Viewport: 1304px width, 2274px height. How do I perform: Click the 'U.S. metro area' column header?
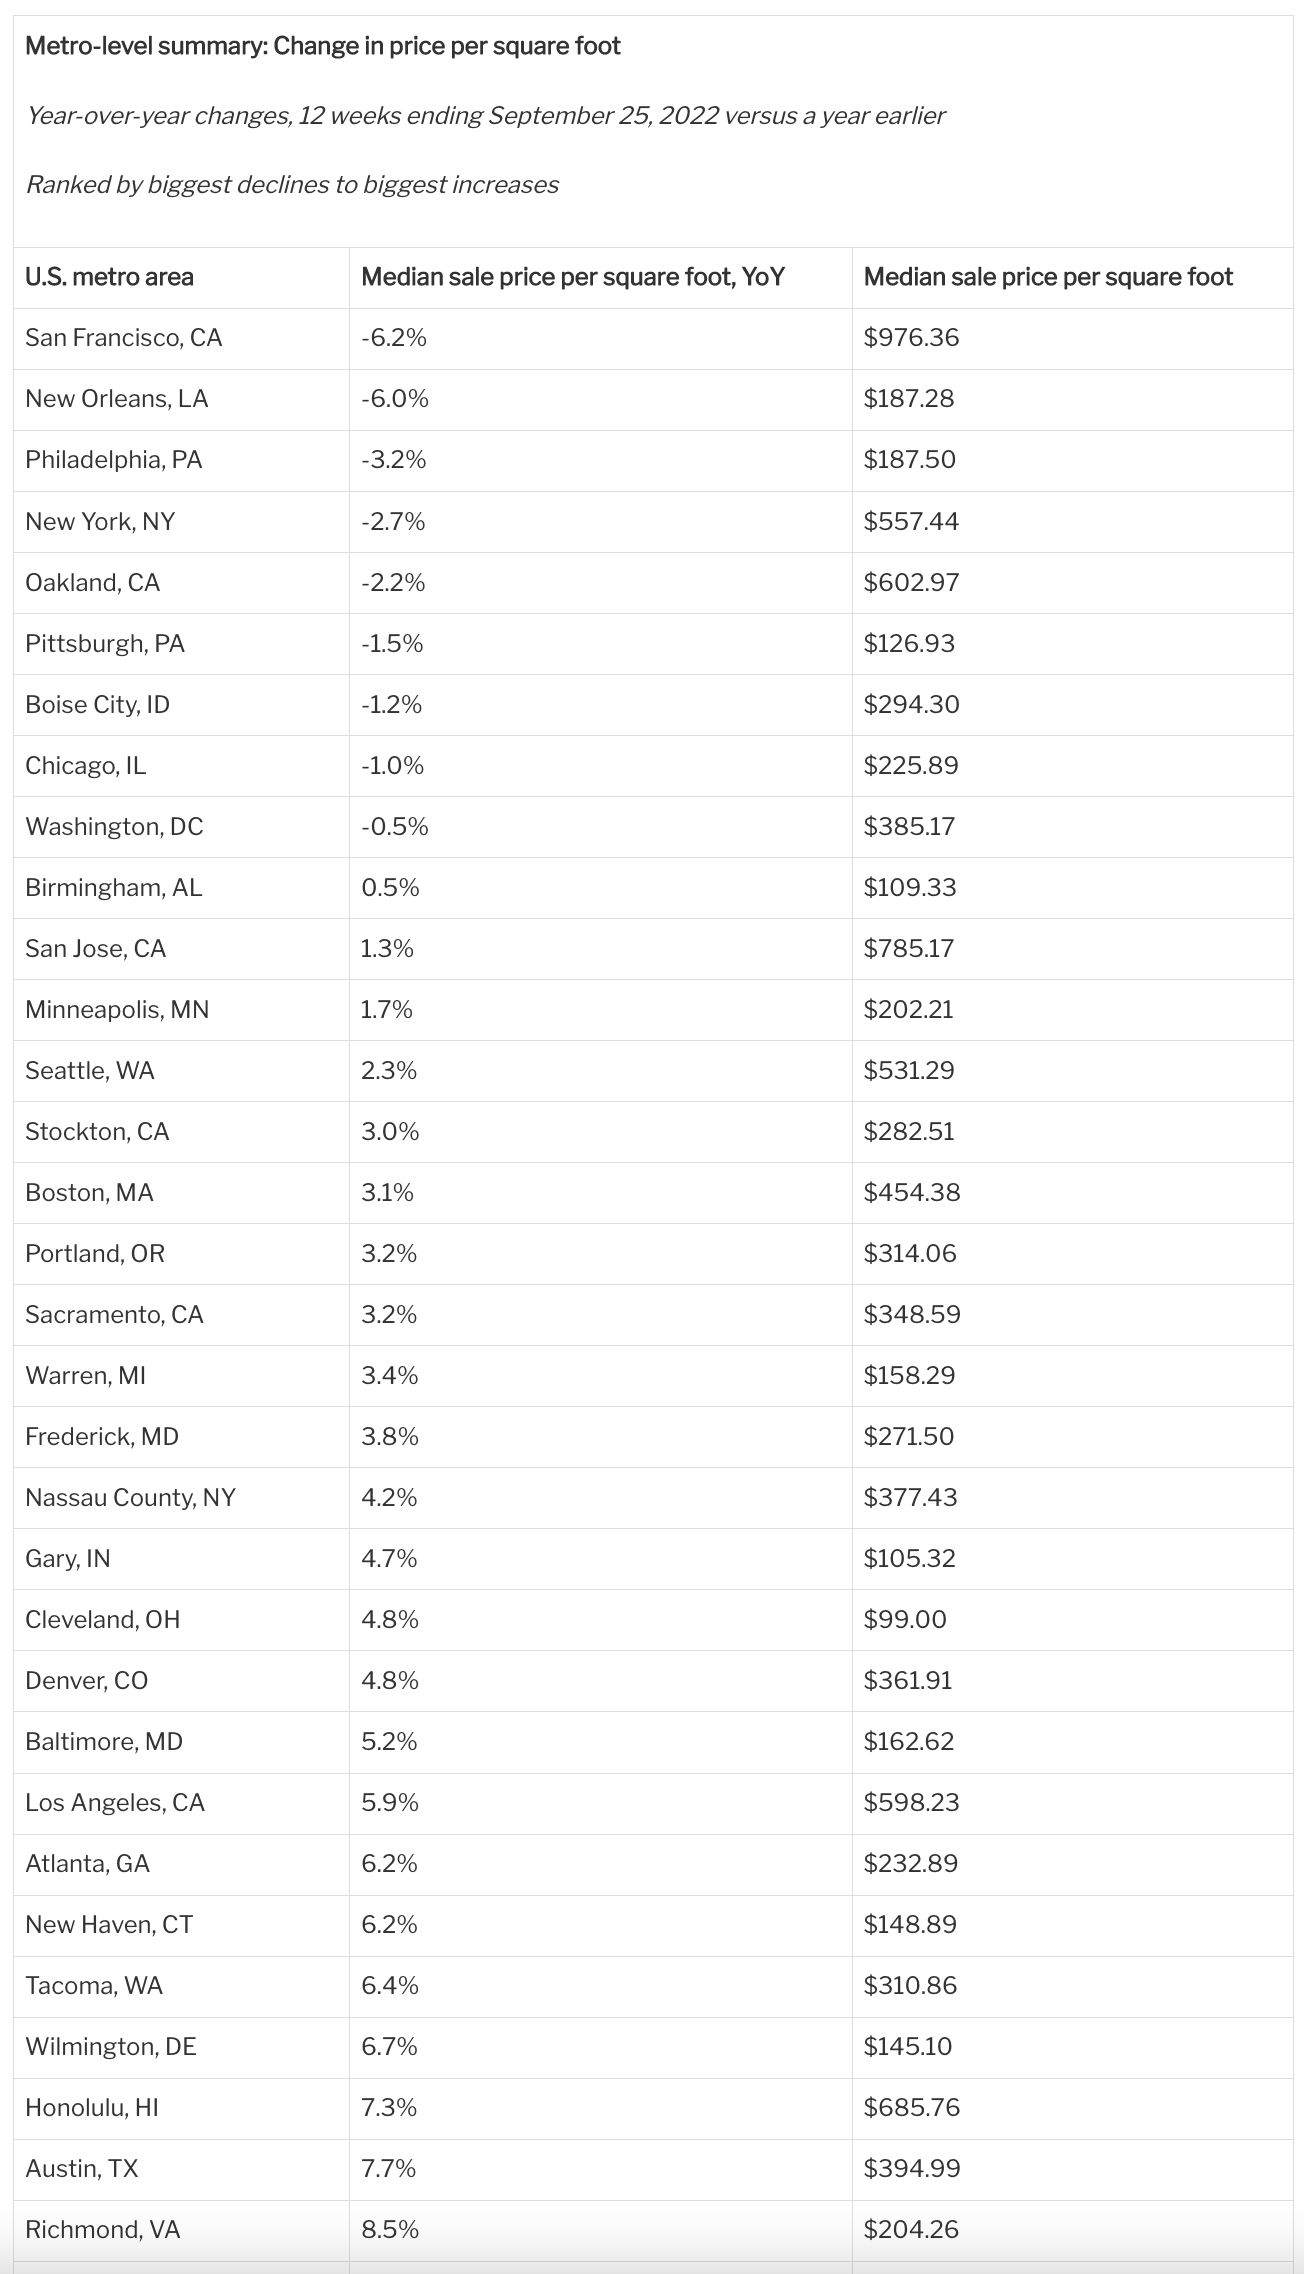pyautogui.click(x=110, y=277)
